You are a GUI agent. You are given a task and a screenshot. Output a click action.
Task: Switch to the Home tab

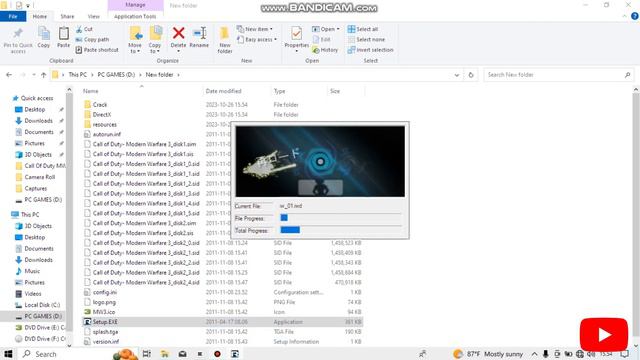pyautogui.click(x=40, y=16)
